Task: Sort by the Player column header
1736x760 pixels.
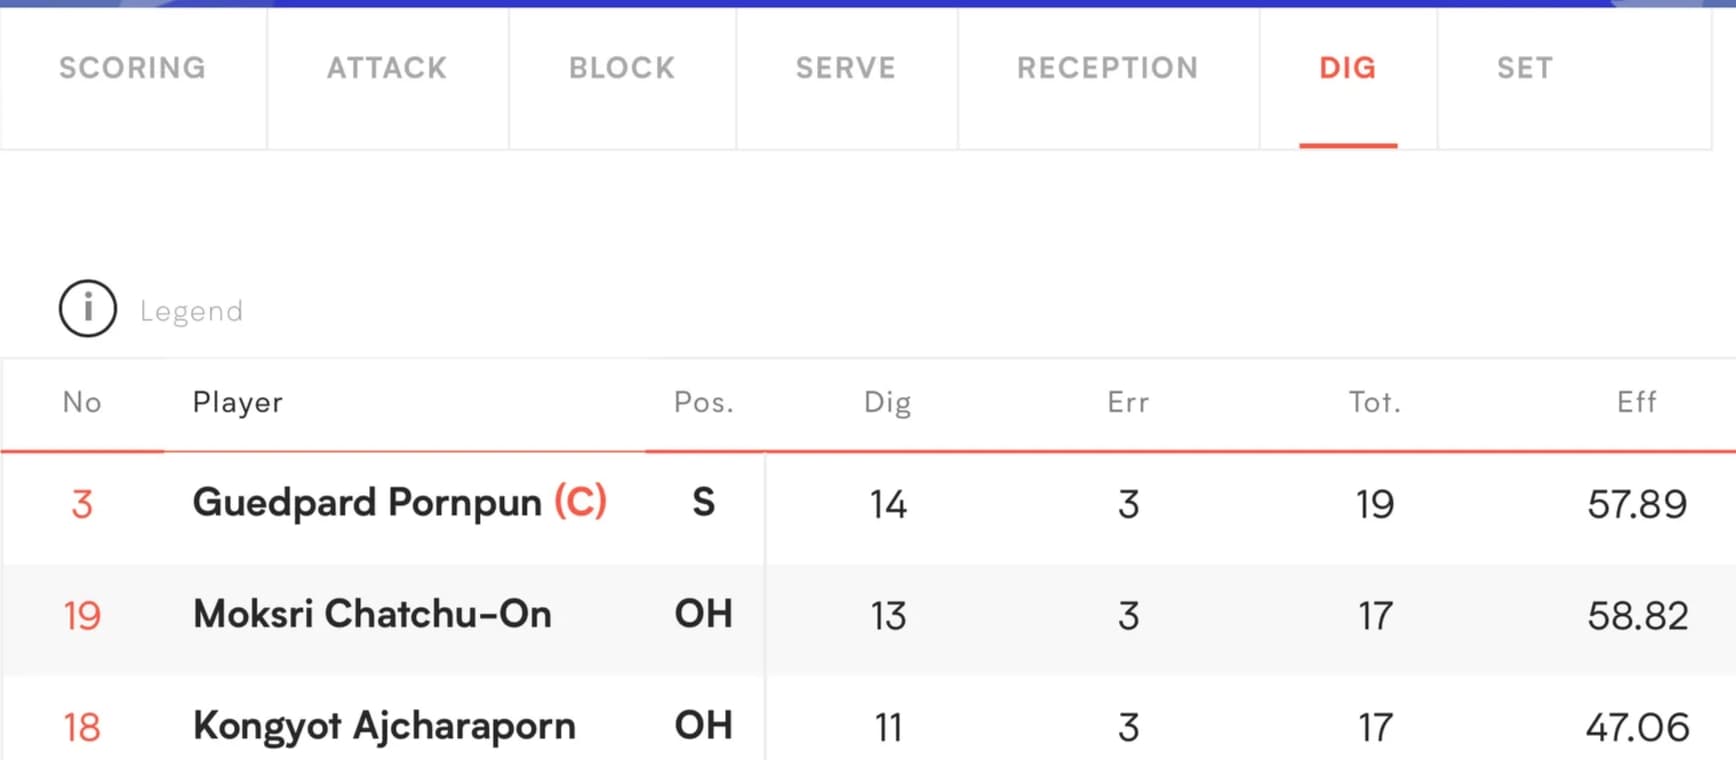Action: (x=238, y=402)
